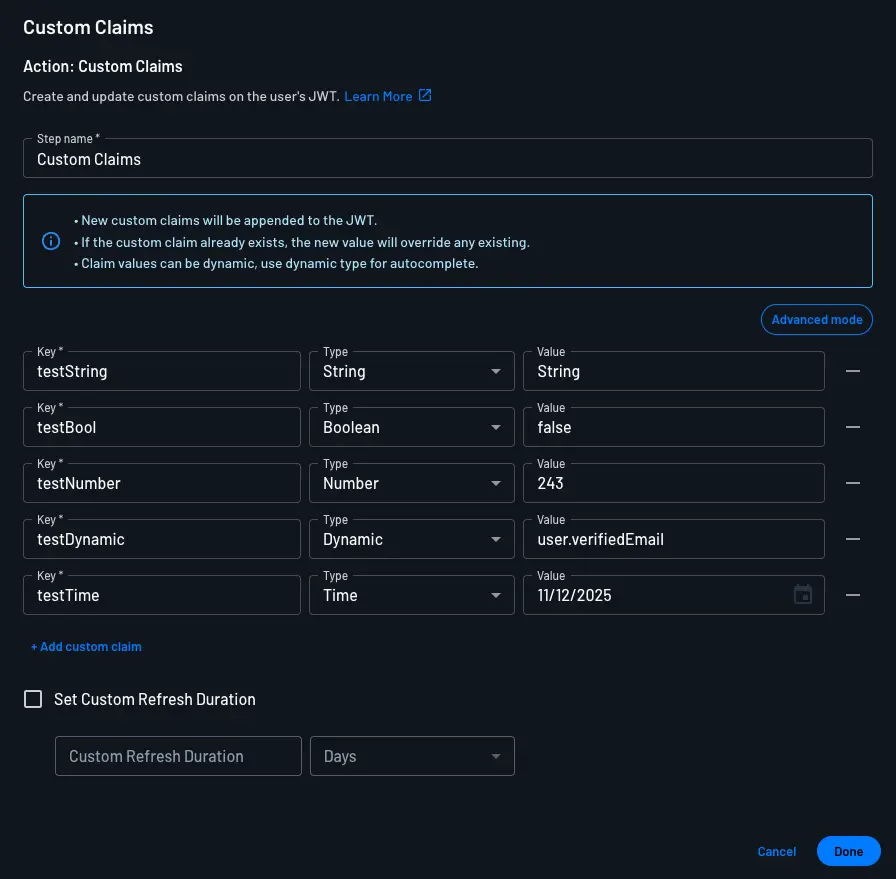The height and width of the screenshot is (879, 896).
Task: Remove the testTime claim row
Action: [852, 595]
